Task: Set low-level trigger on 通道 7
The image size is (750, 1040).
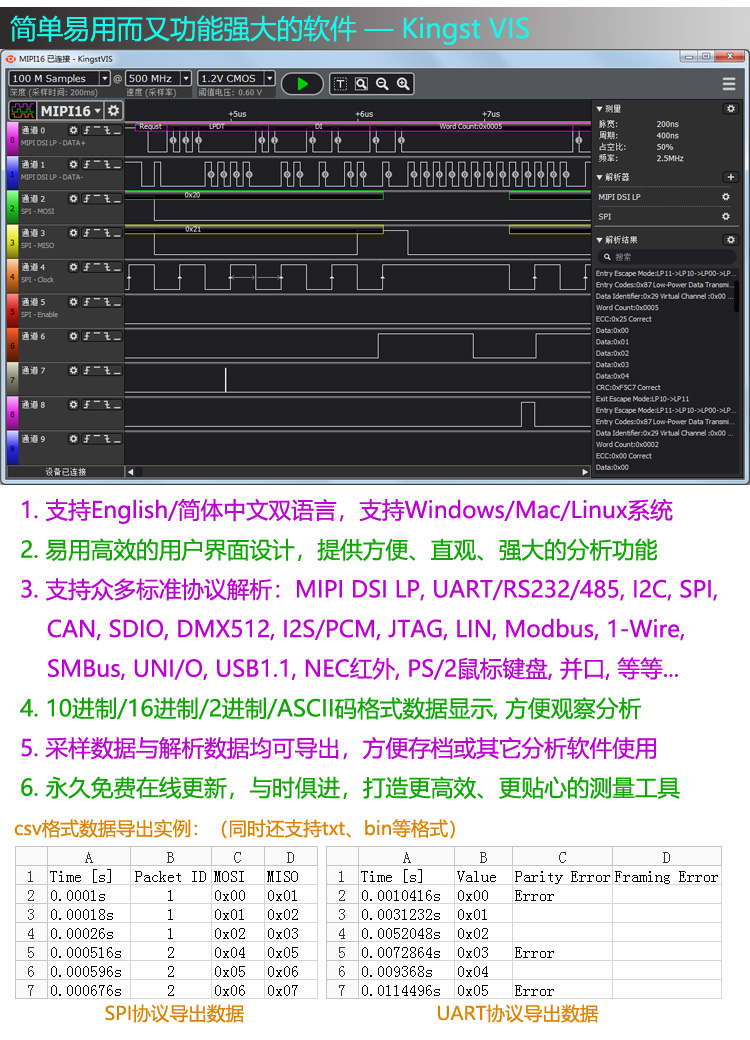Action: point(117,371)
